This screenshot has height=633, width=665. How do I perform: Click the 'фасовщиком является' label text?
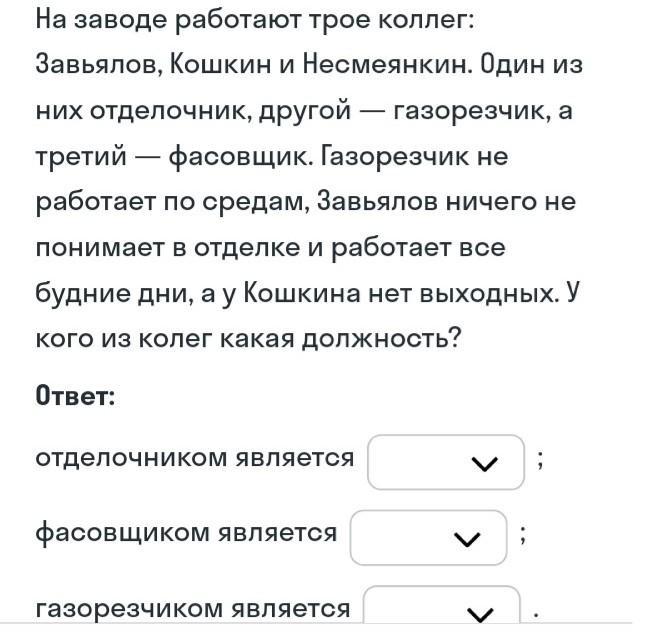186,533
